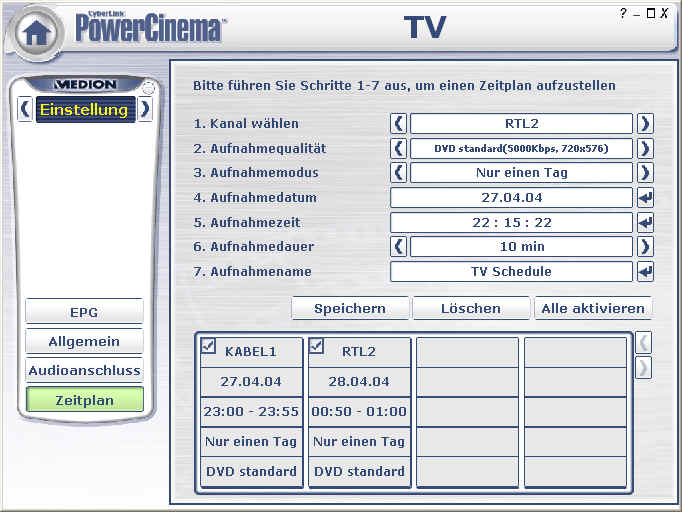Switch to previous Aufnahmemodus
Viewport: 682px width, 512px height.
tap(398, 173)
